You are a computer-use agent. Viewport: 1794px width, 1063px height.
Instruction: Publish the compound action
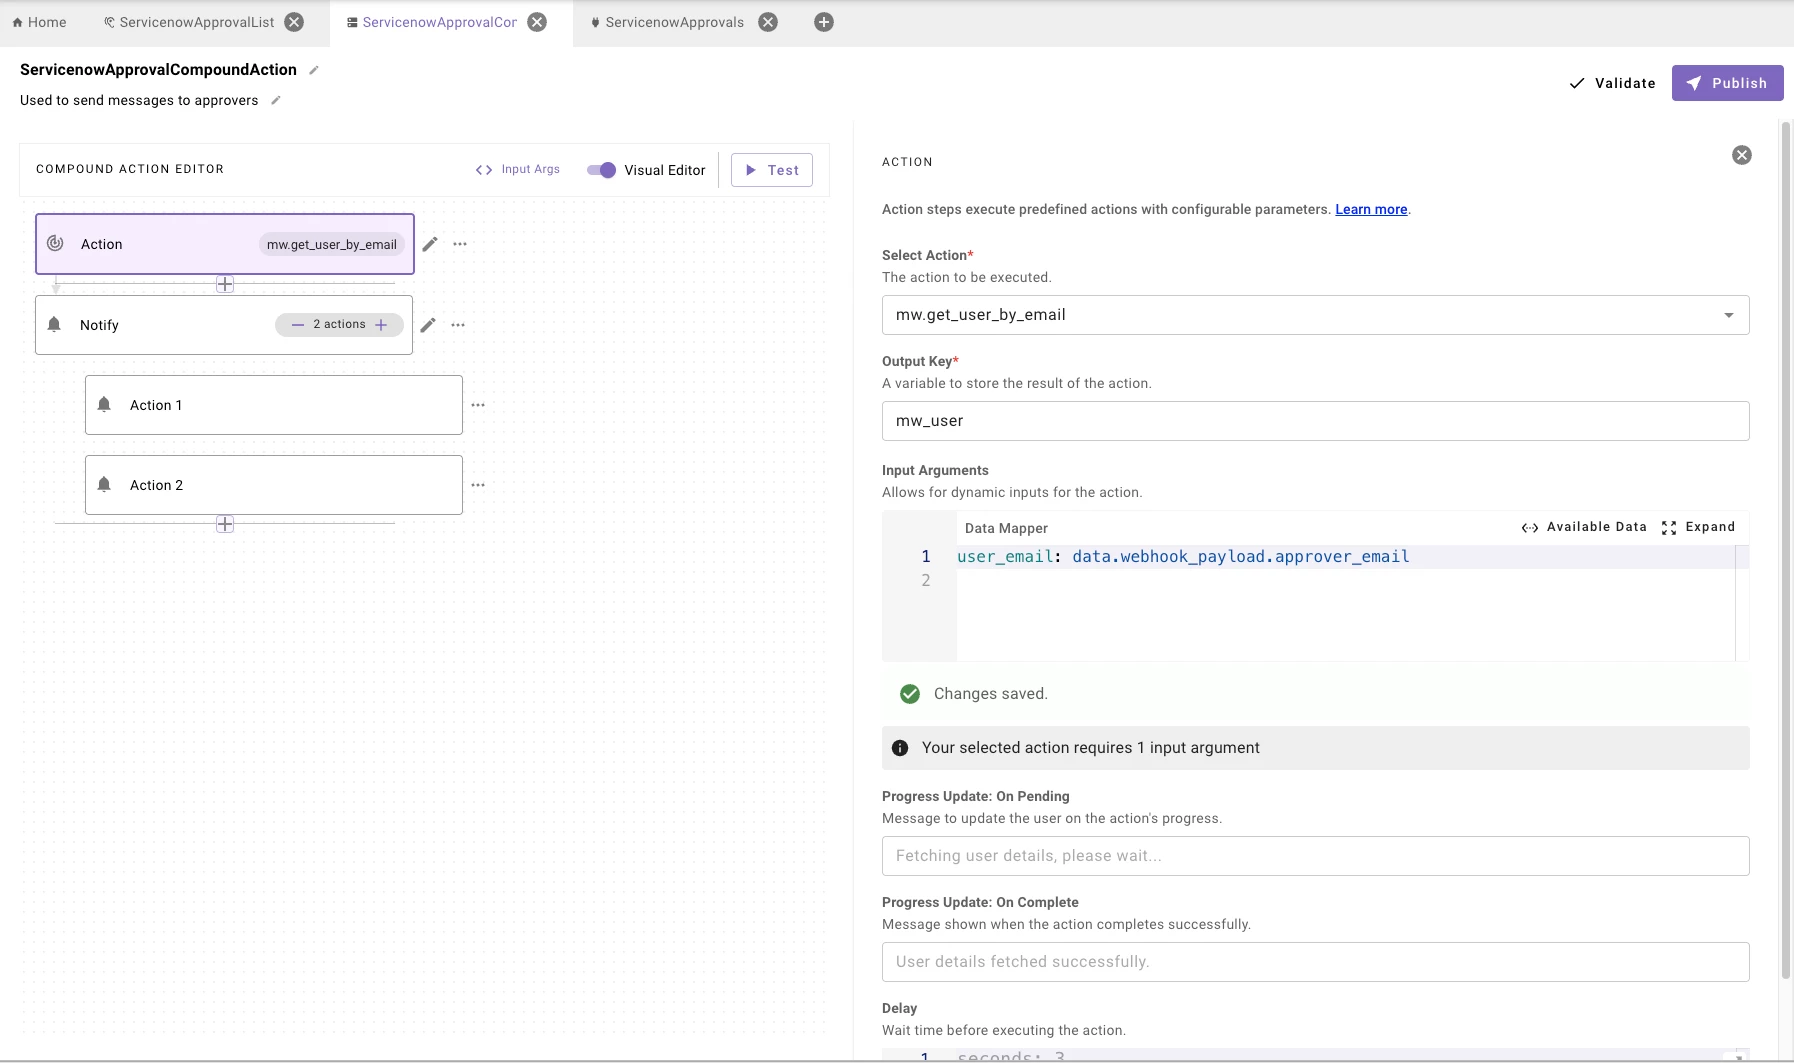pos(1727,83)
